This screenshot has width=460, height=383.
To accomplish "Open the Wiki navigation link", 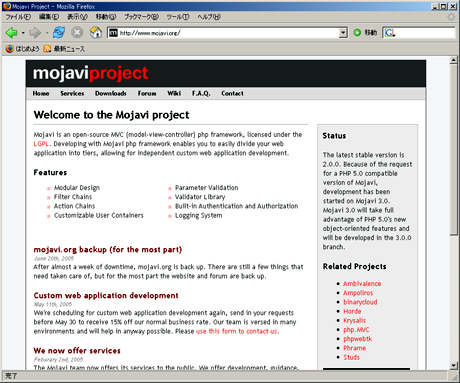I will [x=174, y=94].
